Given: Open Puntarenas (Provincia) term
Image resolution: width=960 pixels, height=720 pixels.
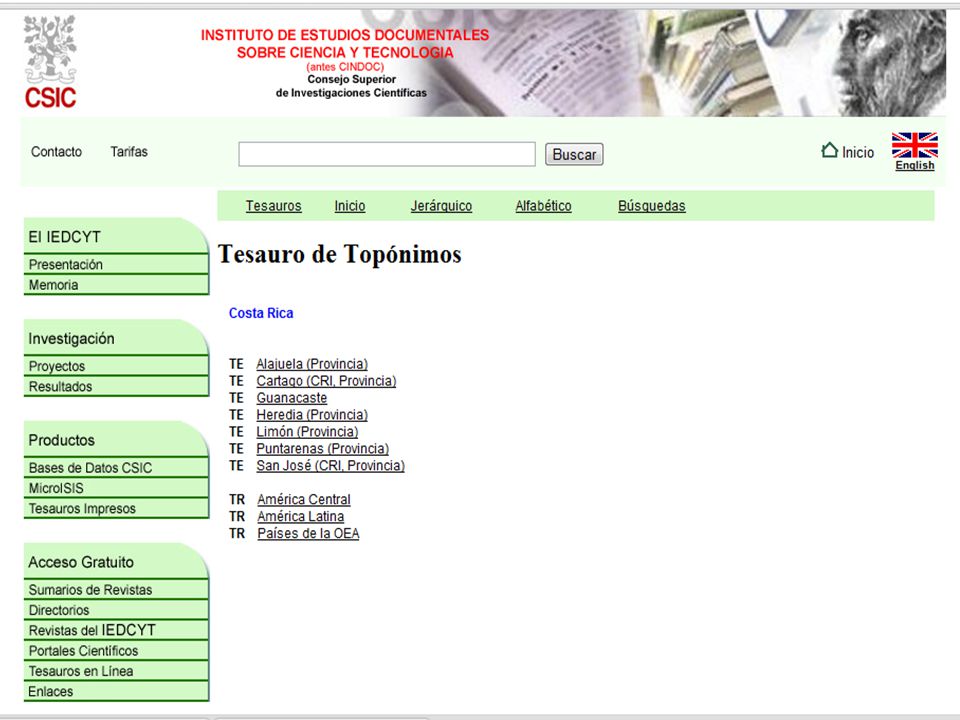Looking at the screenshot, I should pyautogui.click(x=323, y=449).
